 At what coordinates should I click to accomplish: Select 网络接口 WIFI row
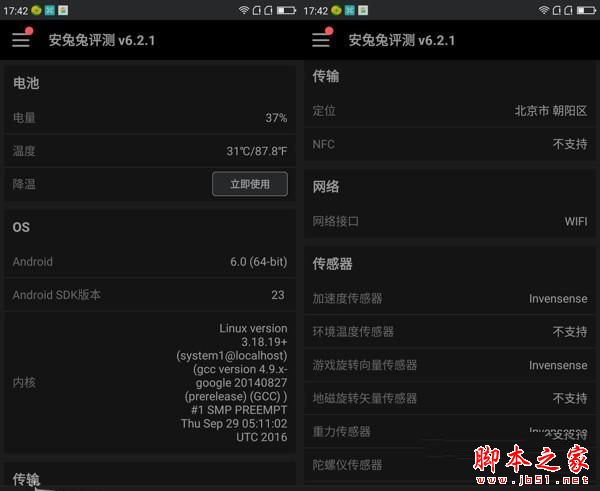pos(450,221)
